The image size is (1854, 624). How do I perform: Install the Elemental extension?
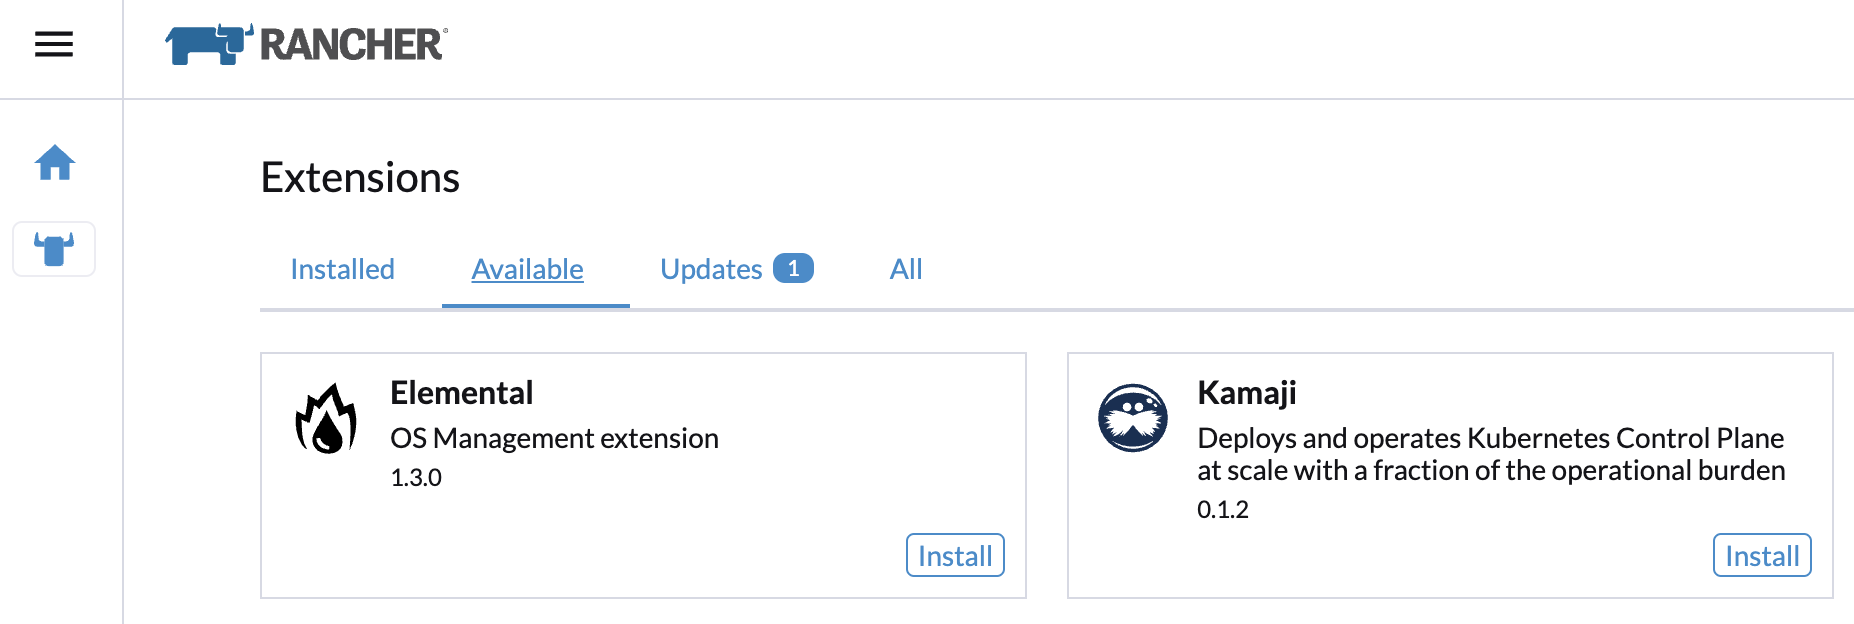tap(954, 555)
